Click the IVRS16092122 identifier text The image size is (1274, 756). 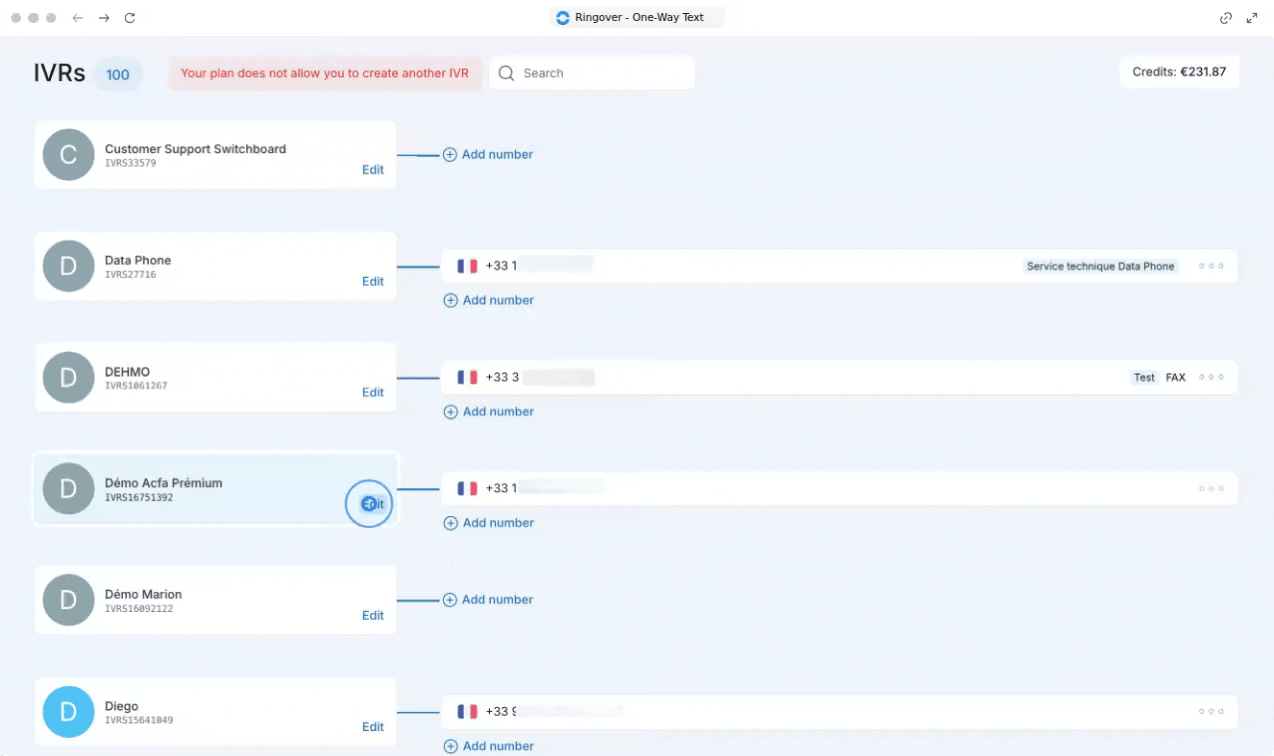coord(139,608)
